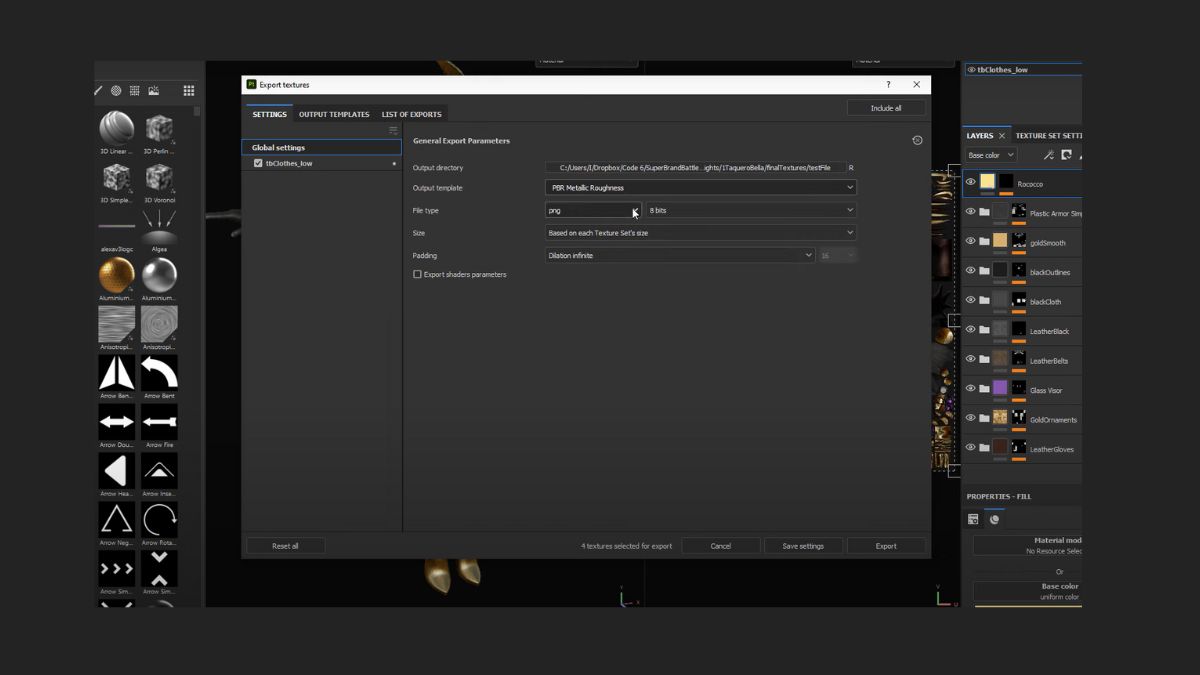Screen dimensions: 1200x675
Task: Select the Arrow Double alpha icon
Action: (x=116, y=421)
